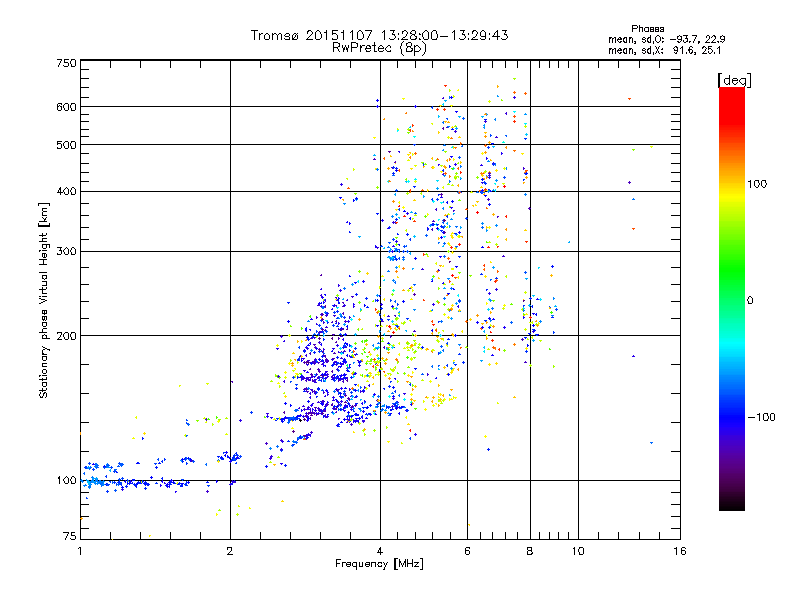Click the plot title 'Tromsø 20151107 13:28:00-13:29:43'
The height and width of the screenshot is (600, 800).
(380, 35)
